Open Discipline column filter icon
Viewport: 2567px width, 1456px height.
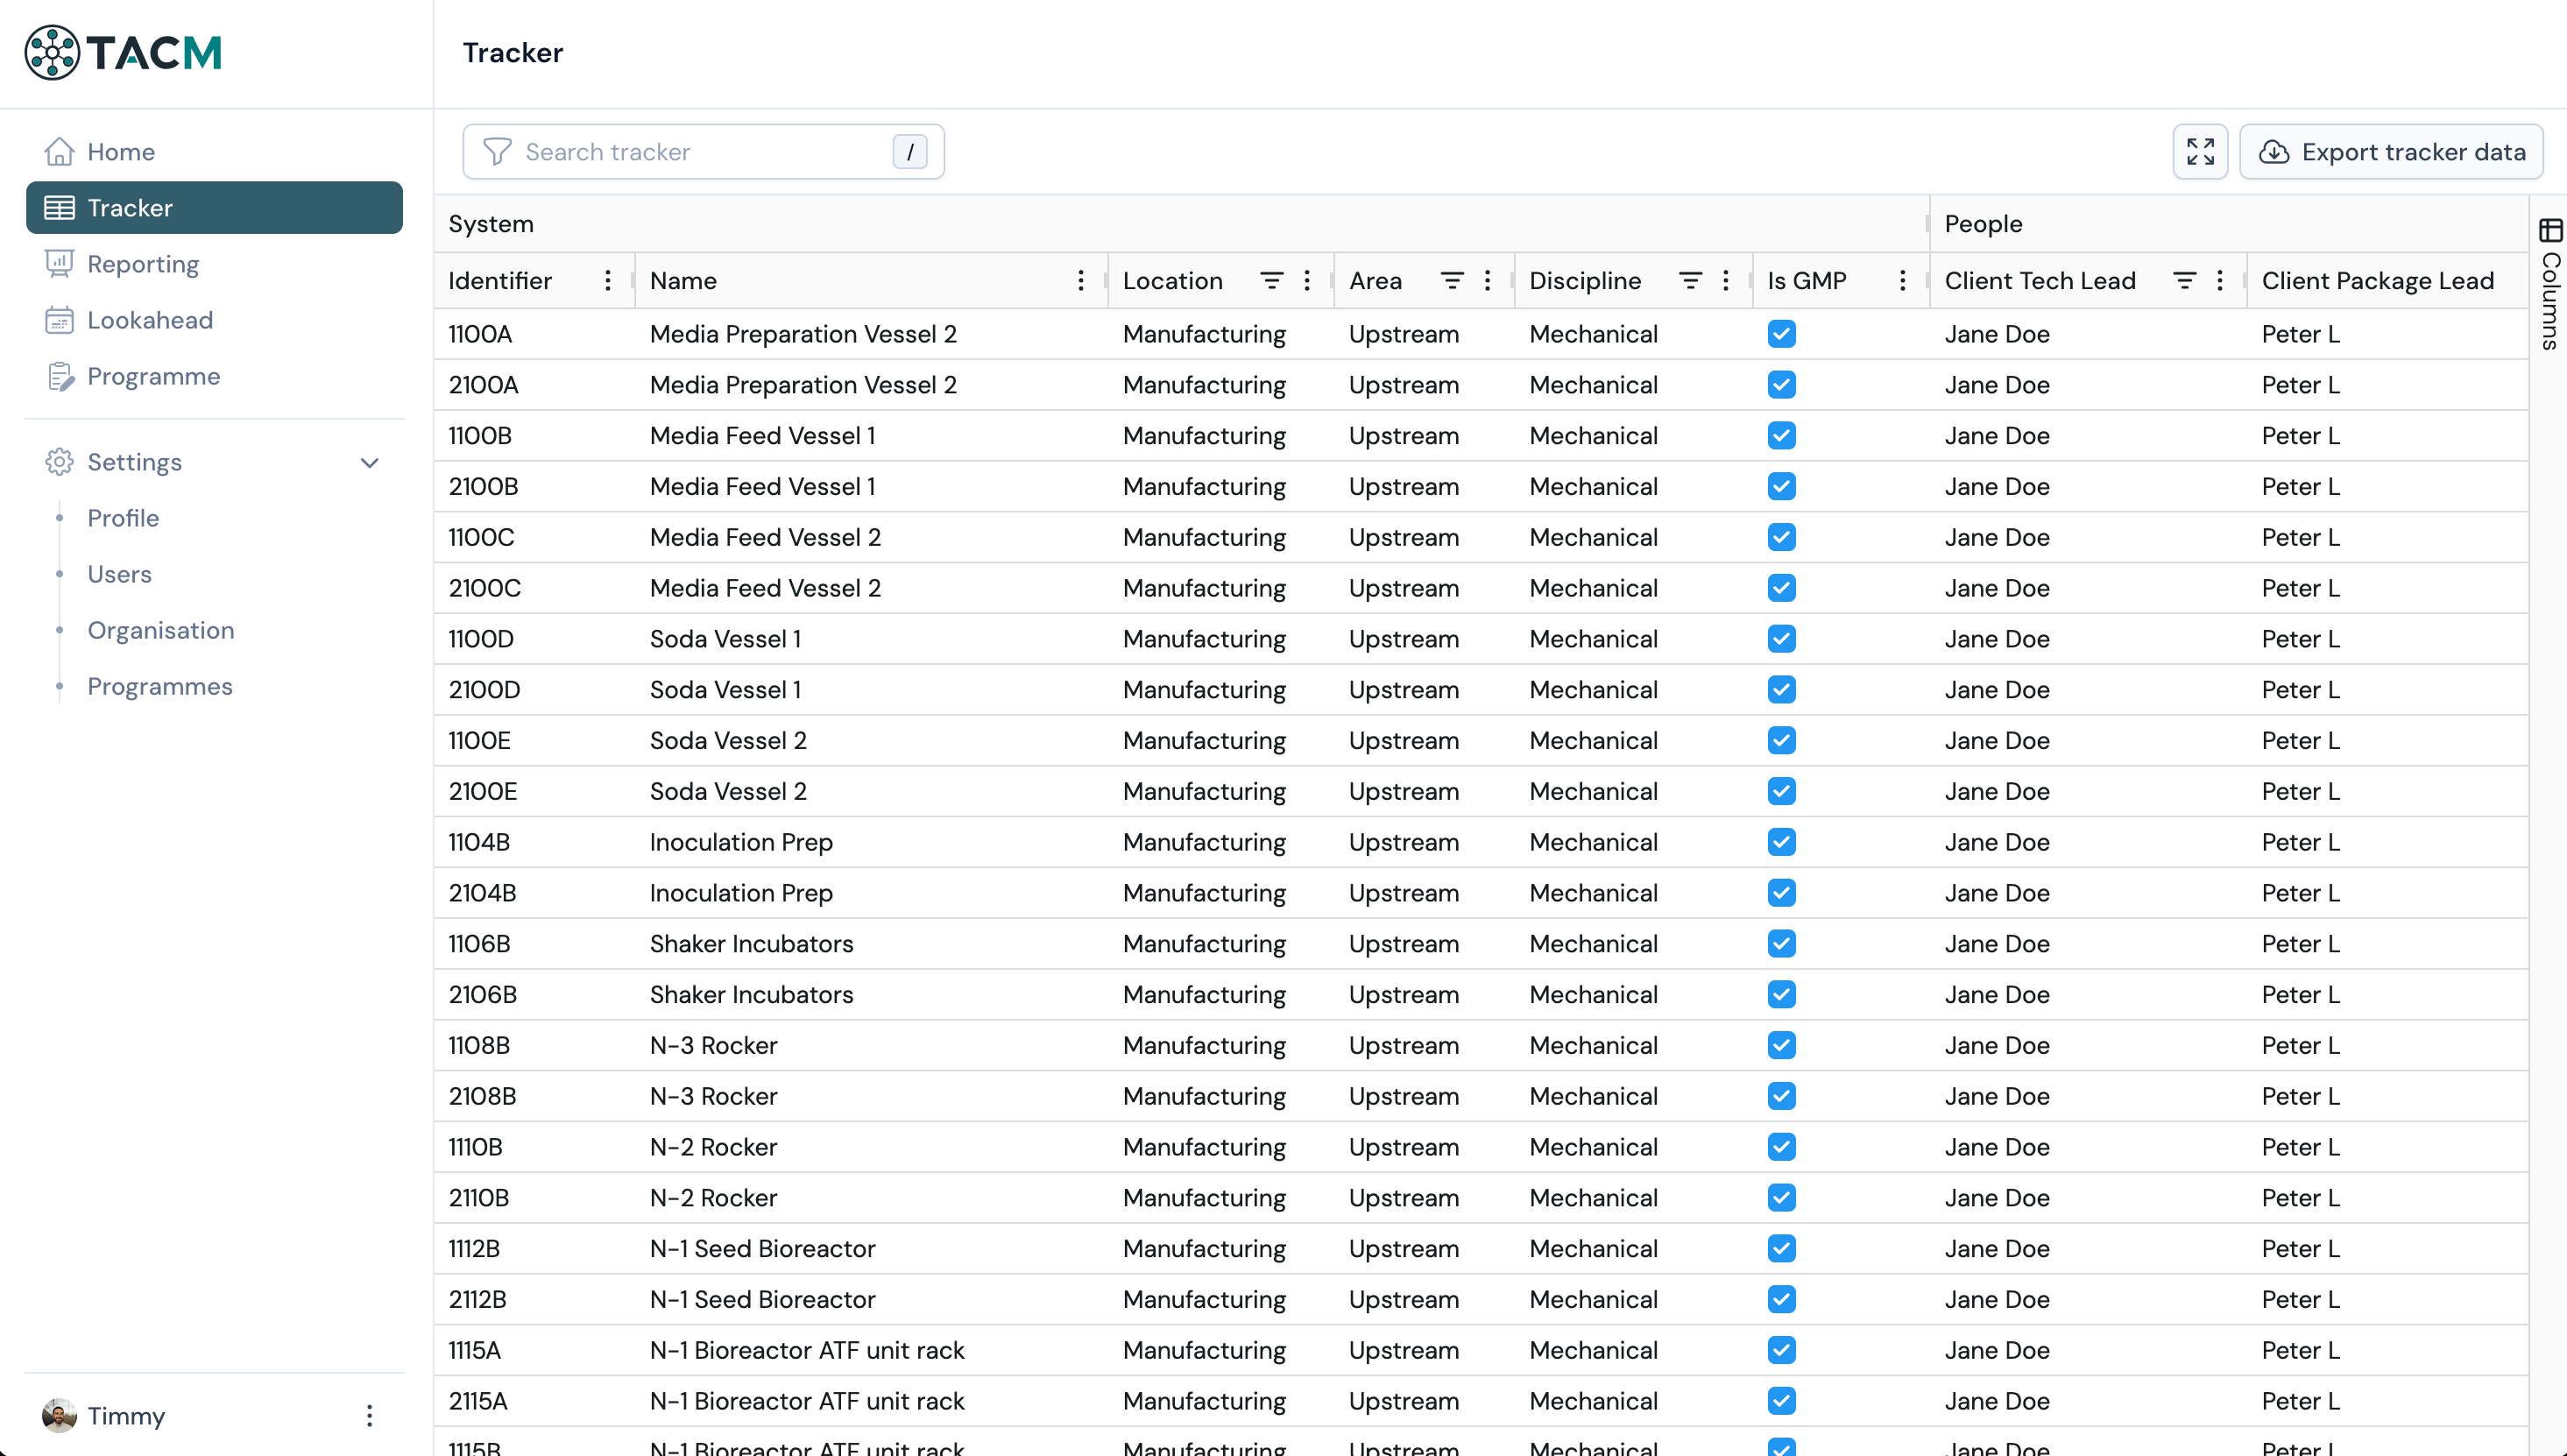(1689, 281)
